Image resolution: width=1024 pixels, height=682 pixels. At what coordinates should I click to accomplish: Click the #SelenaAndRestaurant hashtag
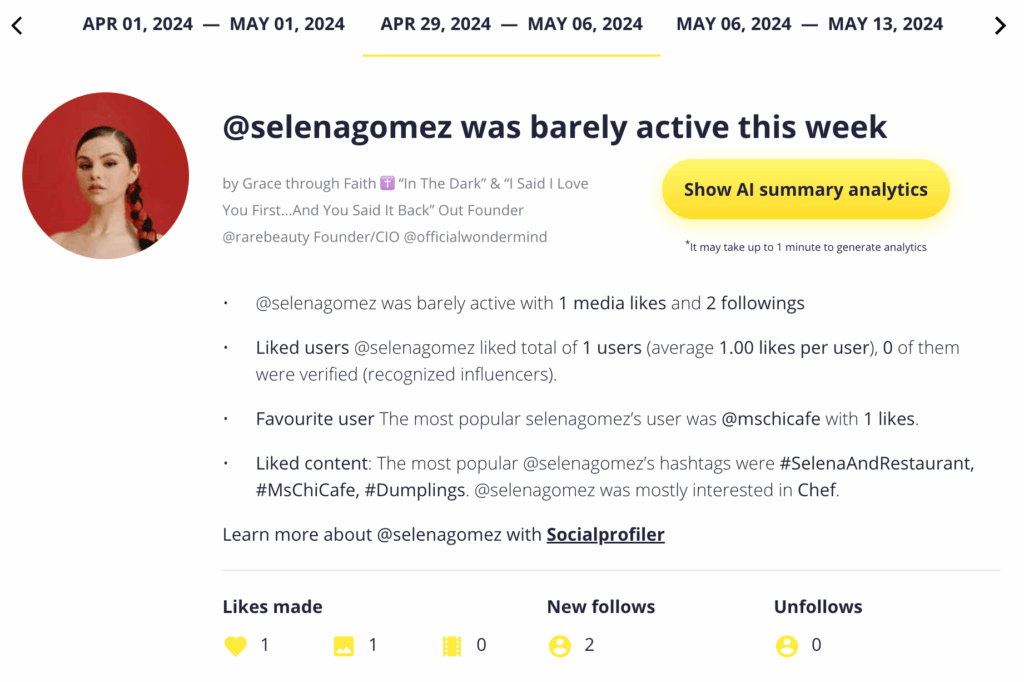876,463
